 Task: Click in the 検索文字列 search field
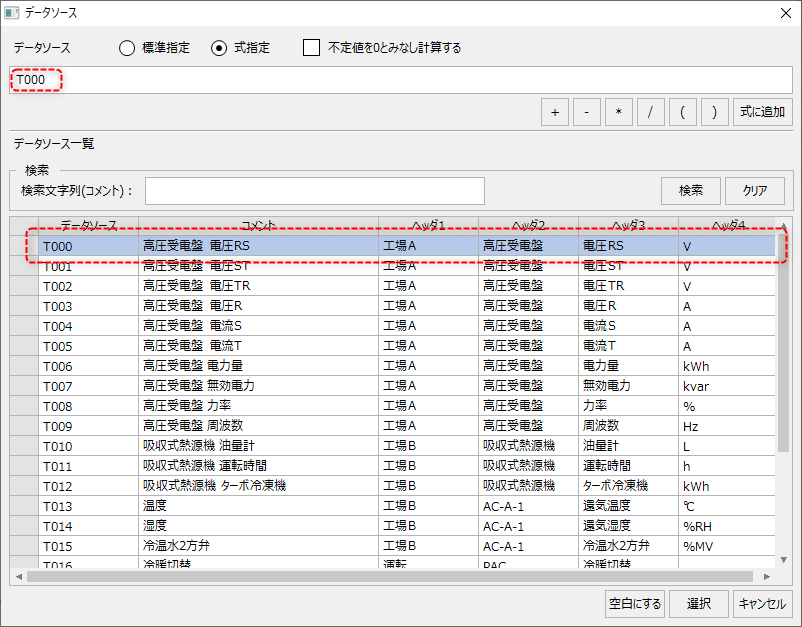314,190
